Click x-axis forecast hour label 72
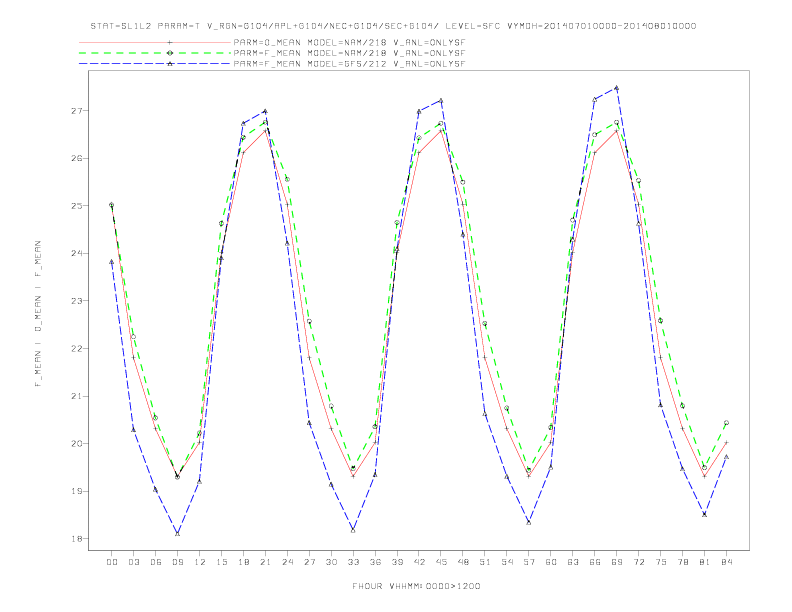The image size is (792, 612). click(639, 562)
